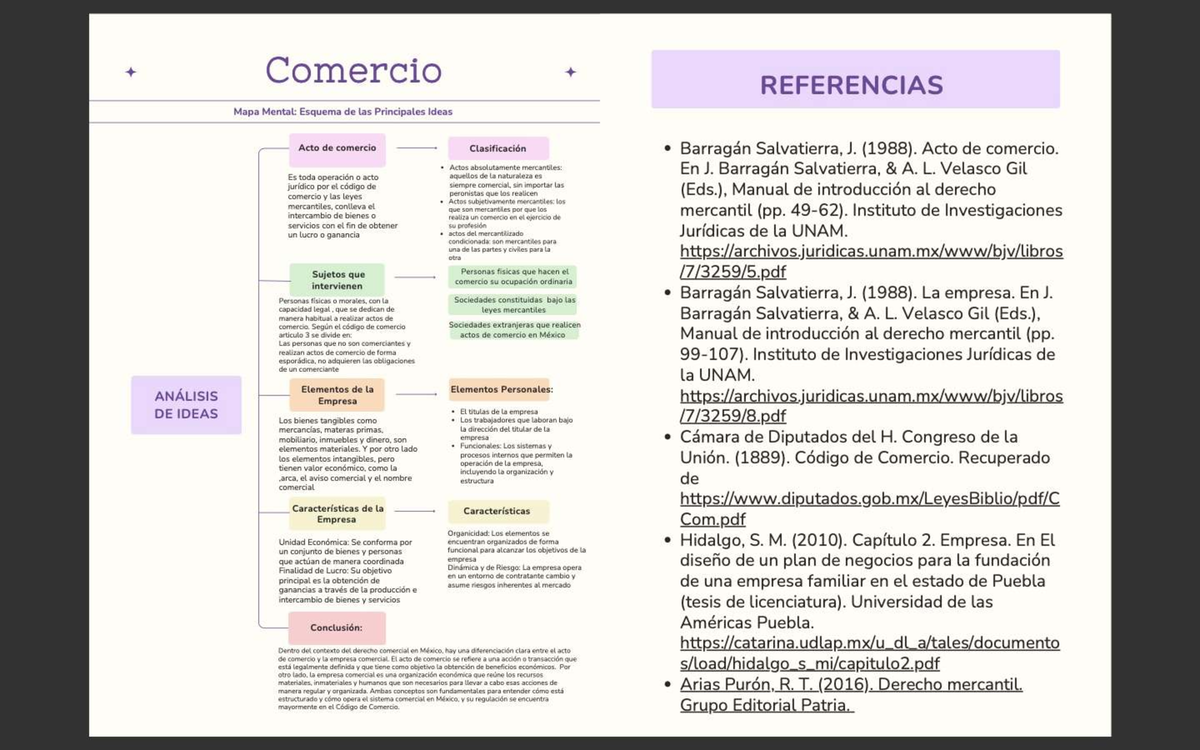The image size is (1200, 750).
Task: Select the Características de la Empresa node
Action: [337, 514]
